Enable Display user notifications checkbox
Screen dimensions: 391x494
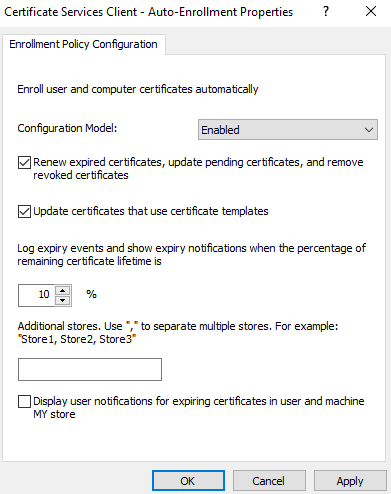pyautogui.click(x=24, y=402)
